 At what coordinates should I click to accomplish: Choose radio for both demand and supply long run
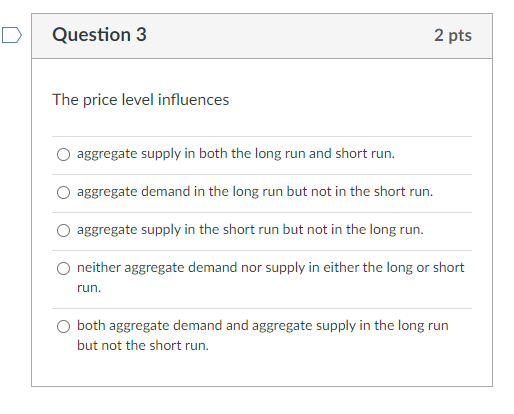pos(63,326)
